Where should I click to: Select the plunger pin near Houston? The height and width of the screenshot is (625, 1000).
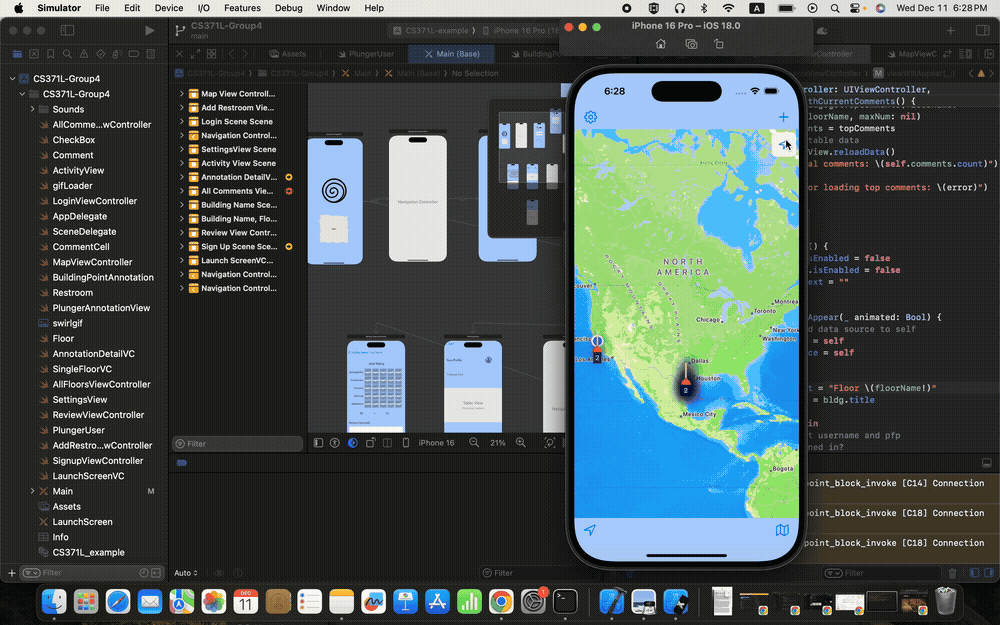tap(686, 381)
